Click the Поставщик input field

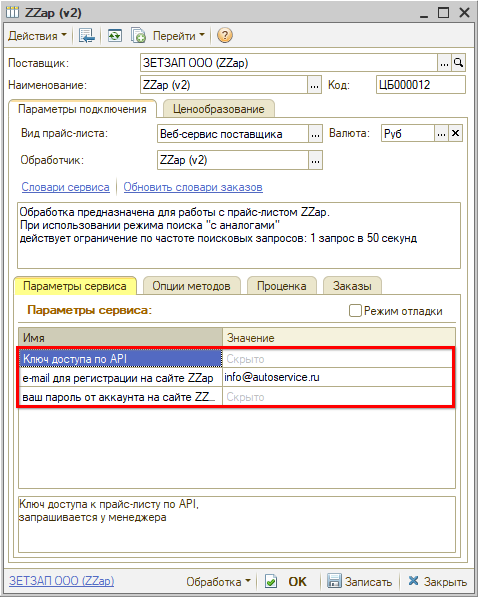coord(289,63)
